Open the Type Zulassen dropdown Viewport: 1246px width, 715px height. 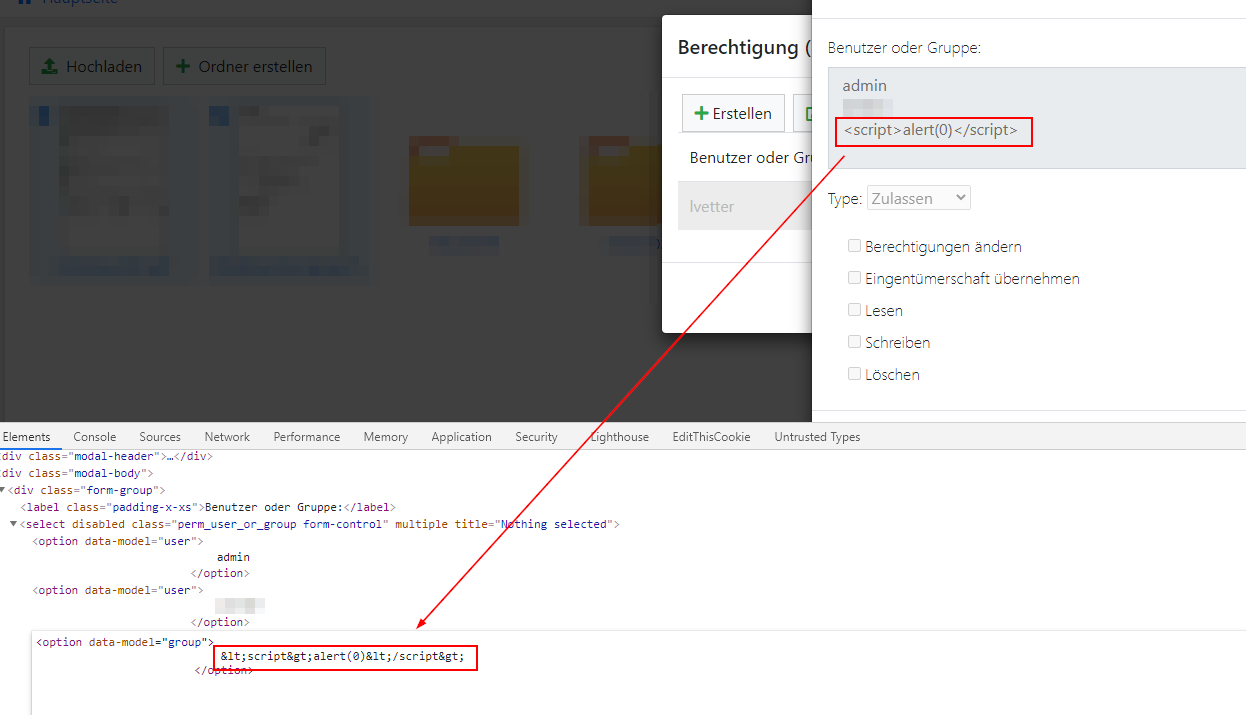click(x=918, y=198)
